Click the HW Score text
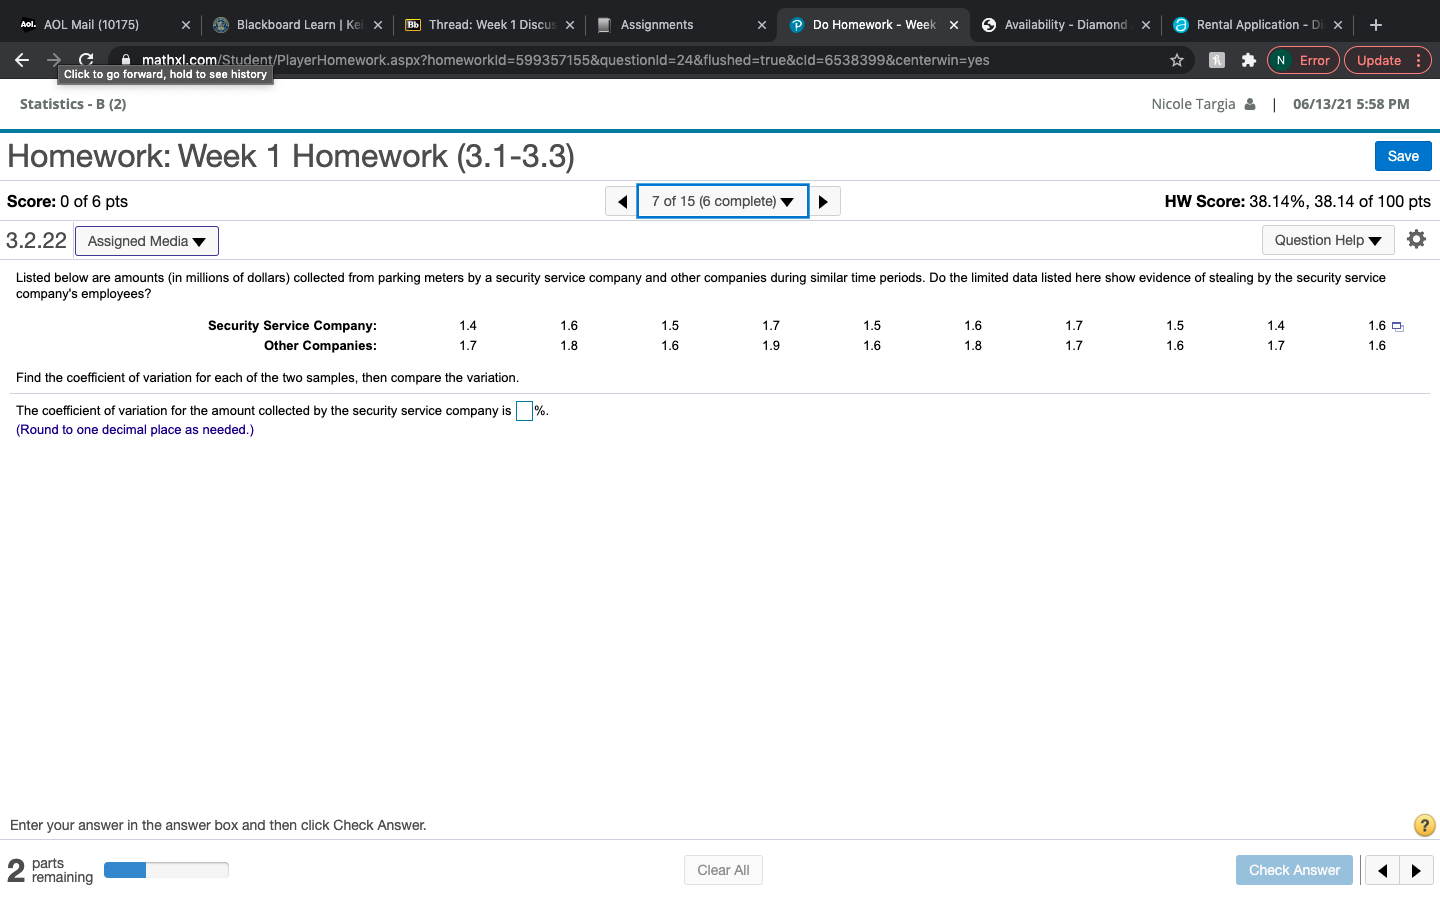The width and height of the screenshot is (1440, 900). click(x=1297, y=201)
